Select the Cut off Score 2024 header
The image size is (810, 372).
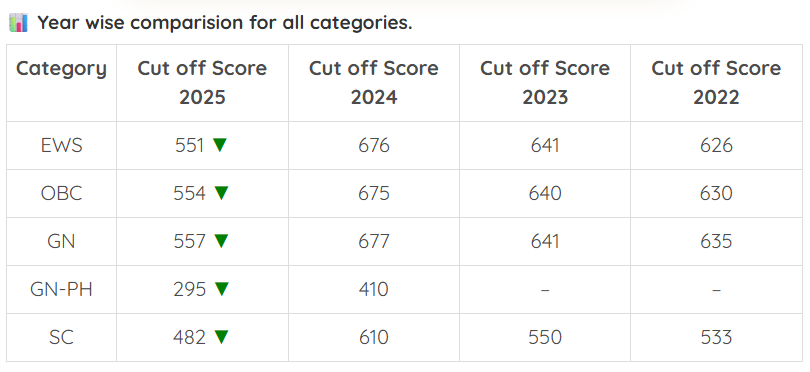point(374,83)
